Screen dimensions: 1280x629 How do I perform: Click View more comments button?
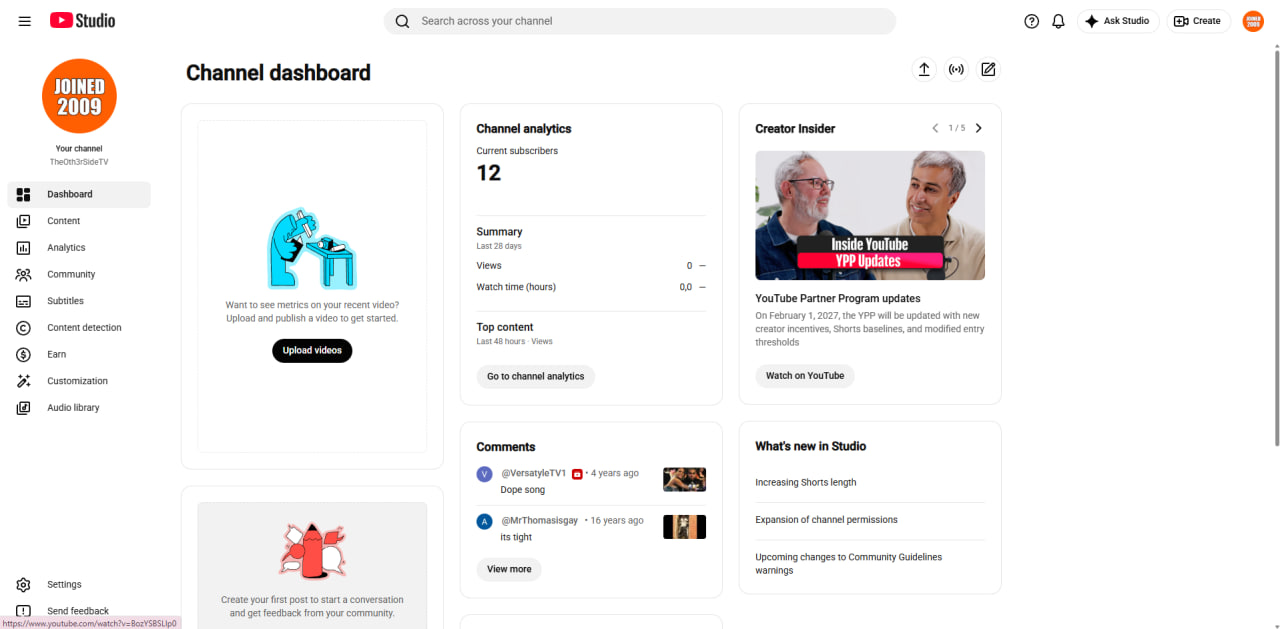509,569
